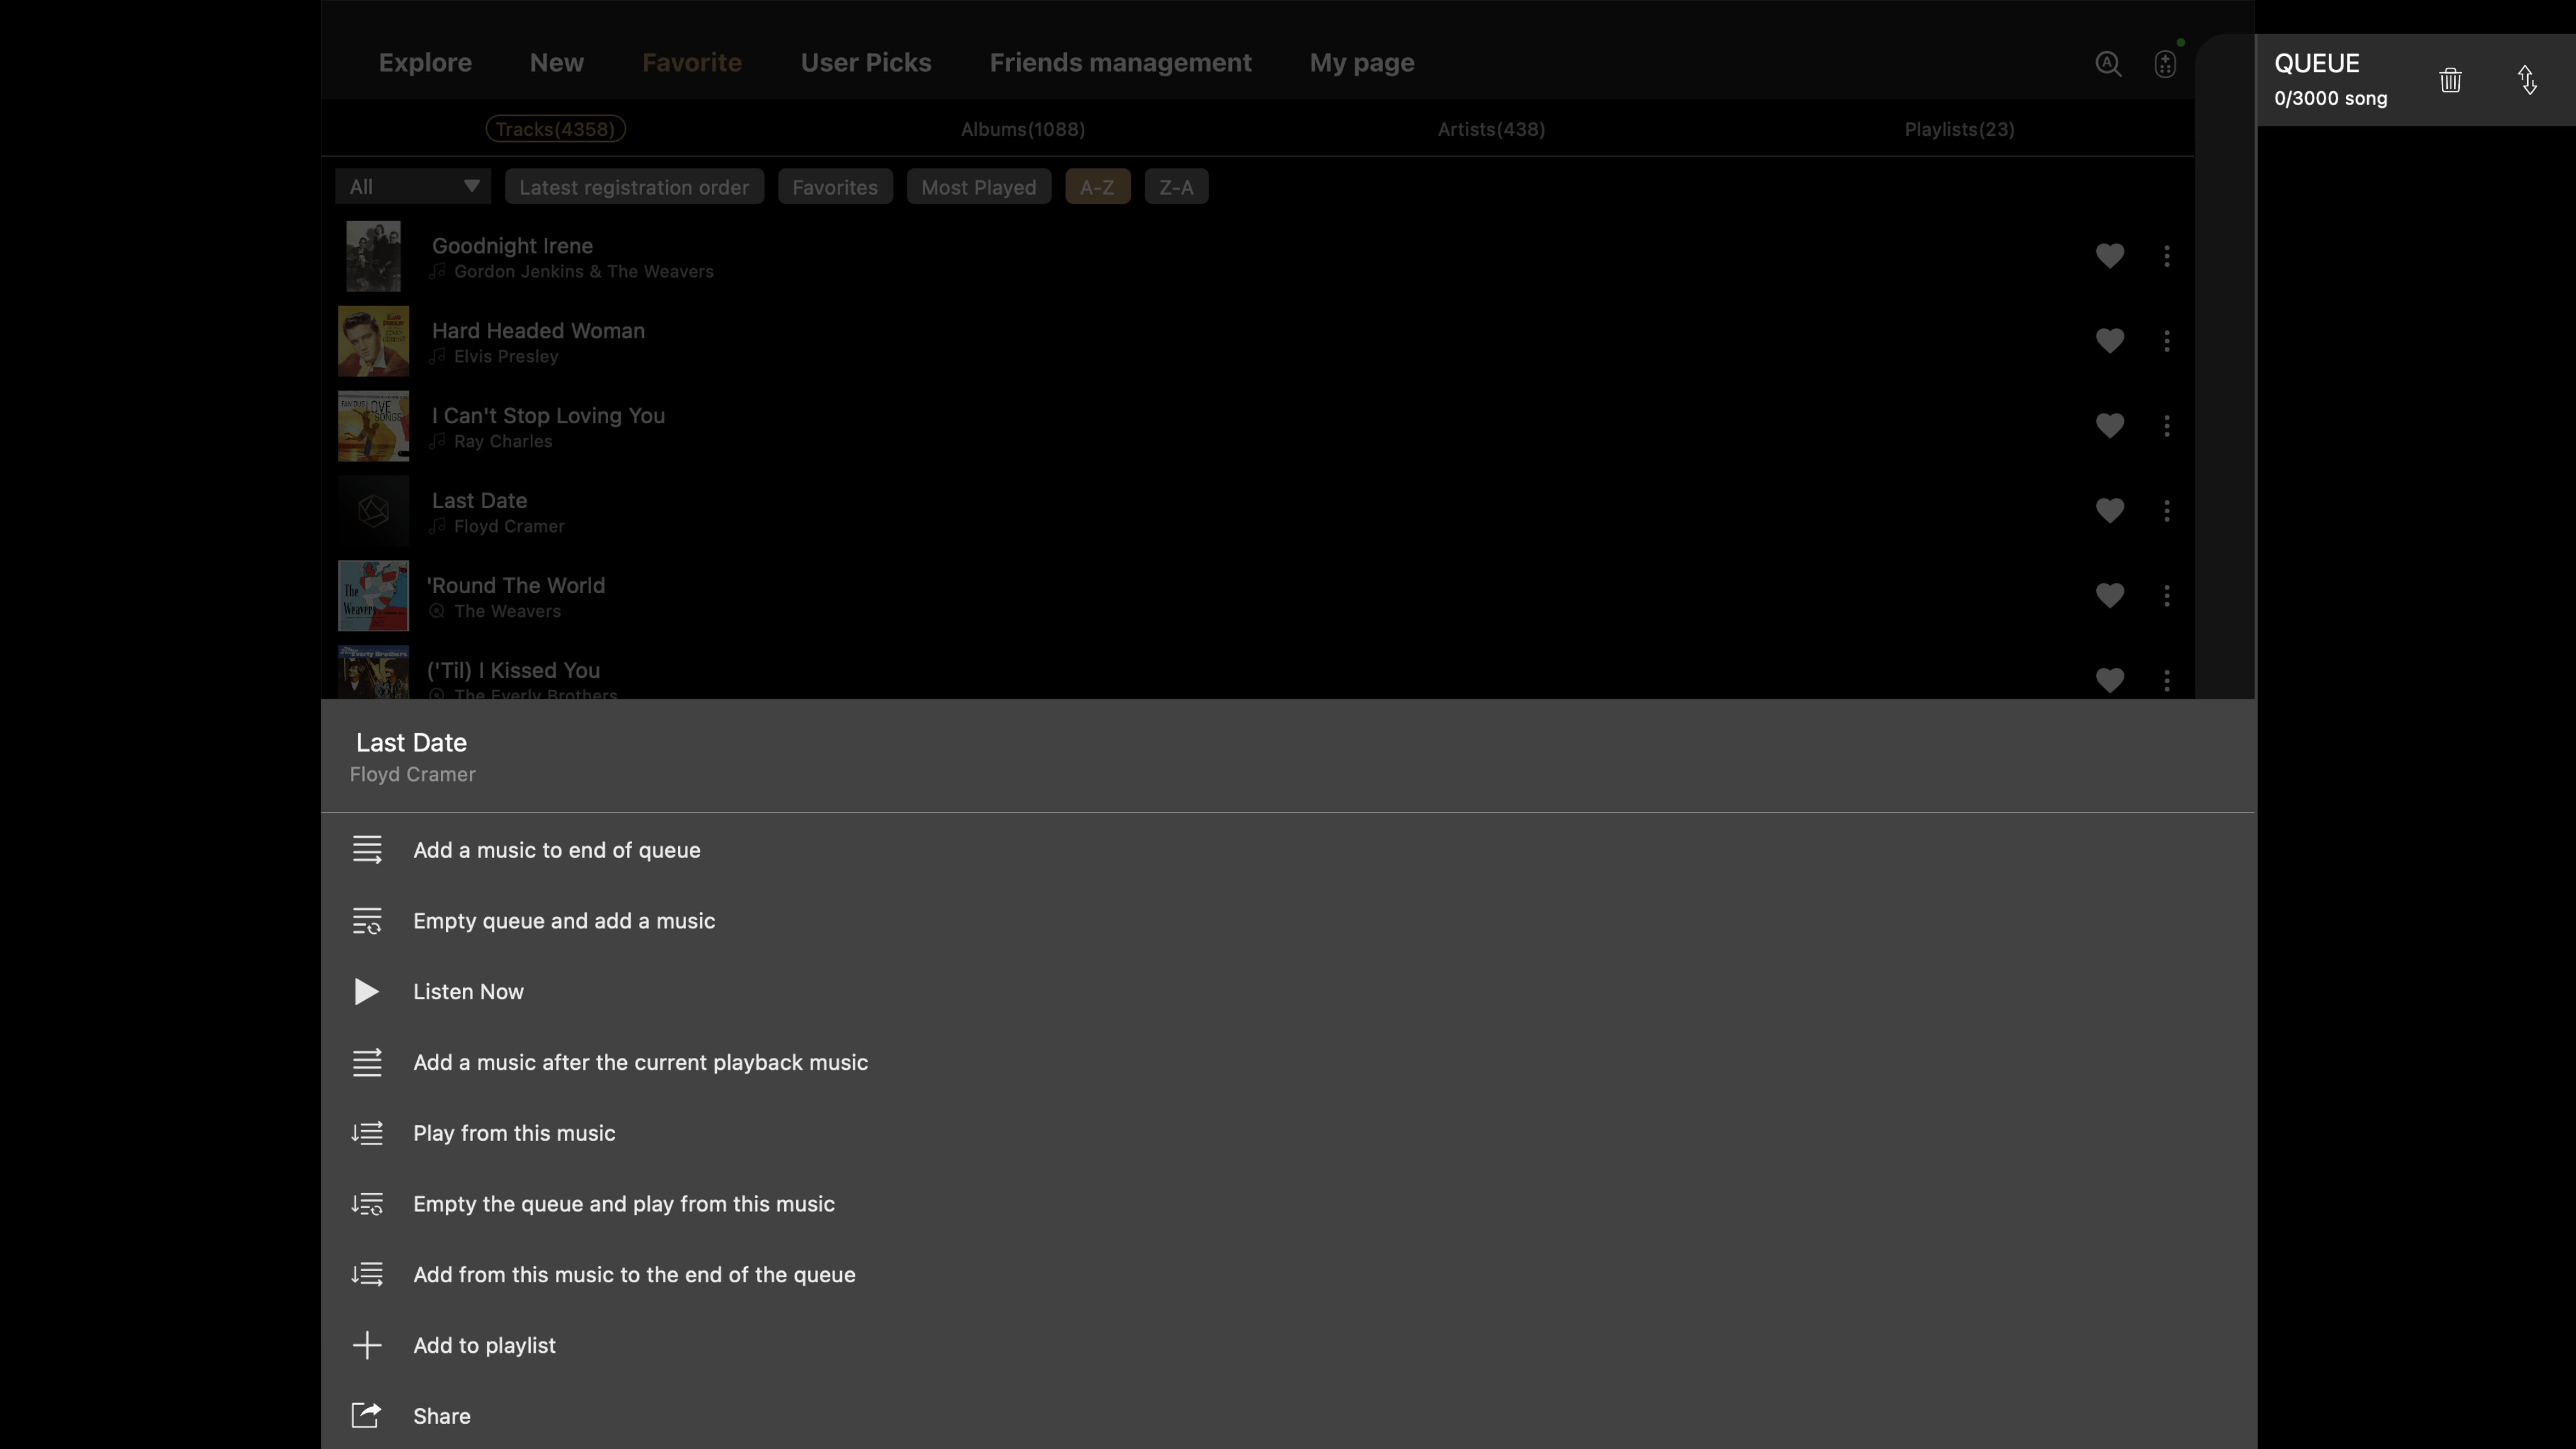The width and height of the screenshot is (2576, 1449).
Task: Click the icon beside Empty the queue and play from this music
Action: pyautogui.click(x=367, y=1204)
